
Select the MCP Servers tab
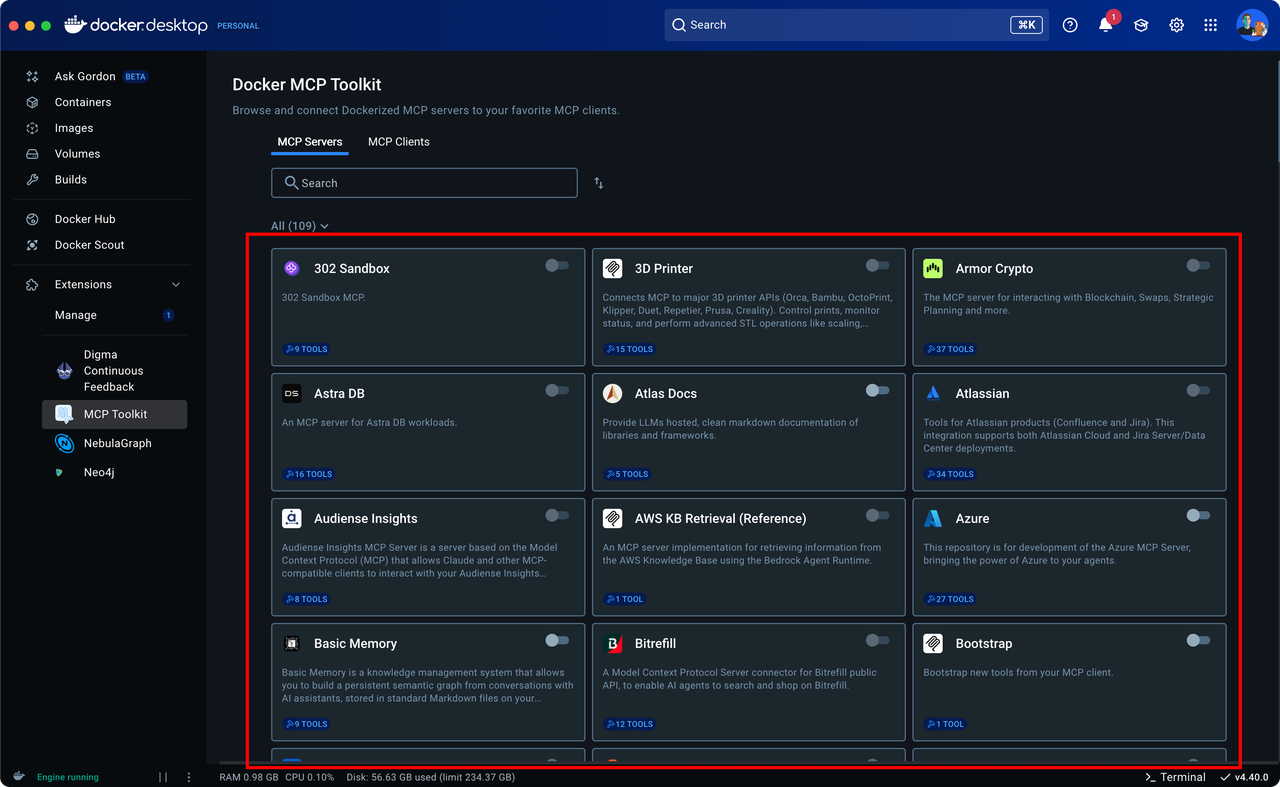tap(310, 142)
